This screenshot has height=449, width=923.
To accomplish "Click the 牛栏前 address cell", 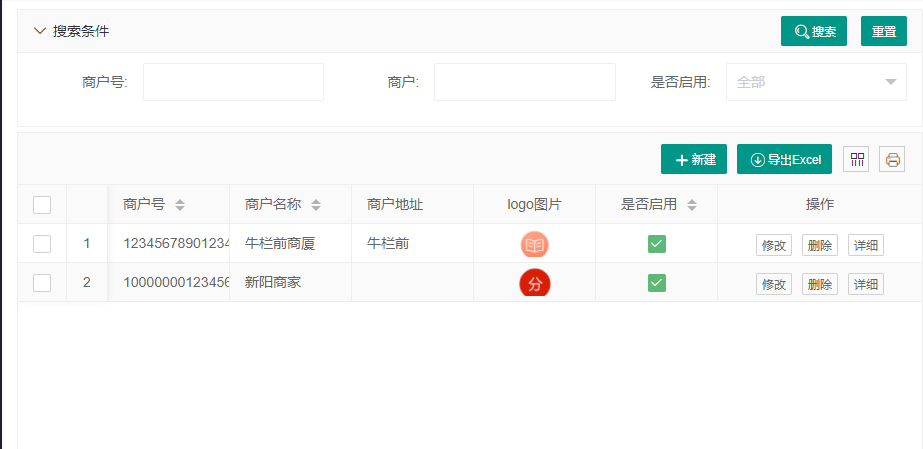I will point(413,244).
